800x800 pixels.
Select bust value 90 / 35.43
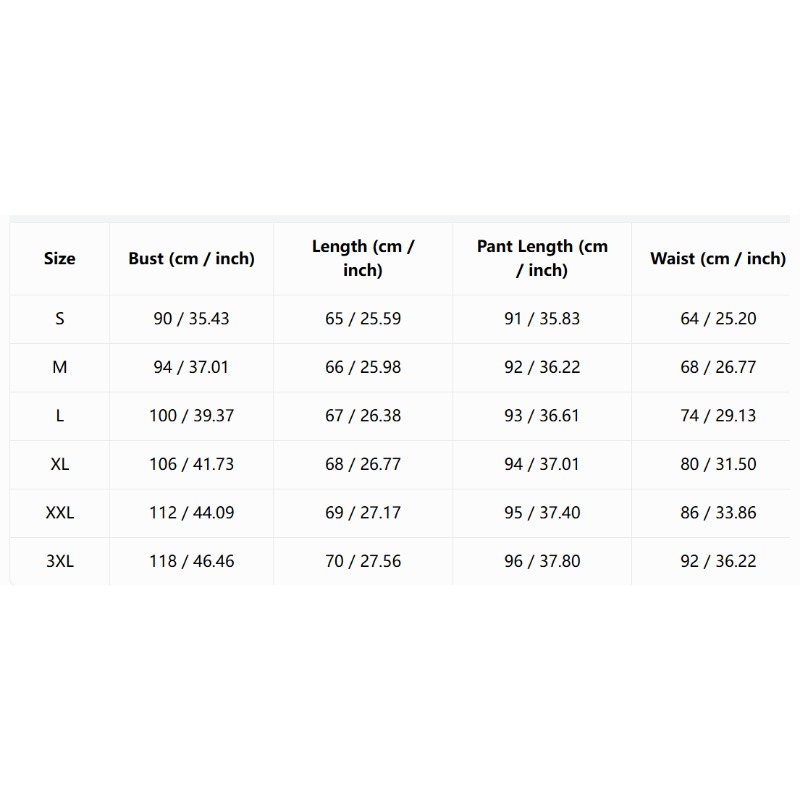(191, 319)
